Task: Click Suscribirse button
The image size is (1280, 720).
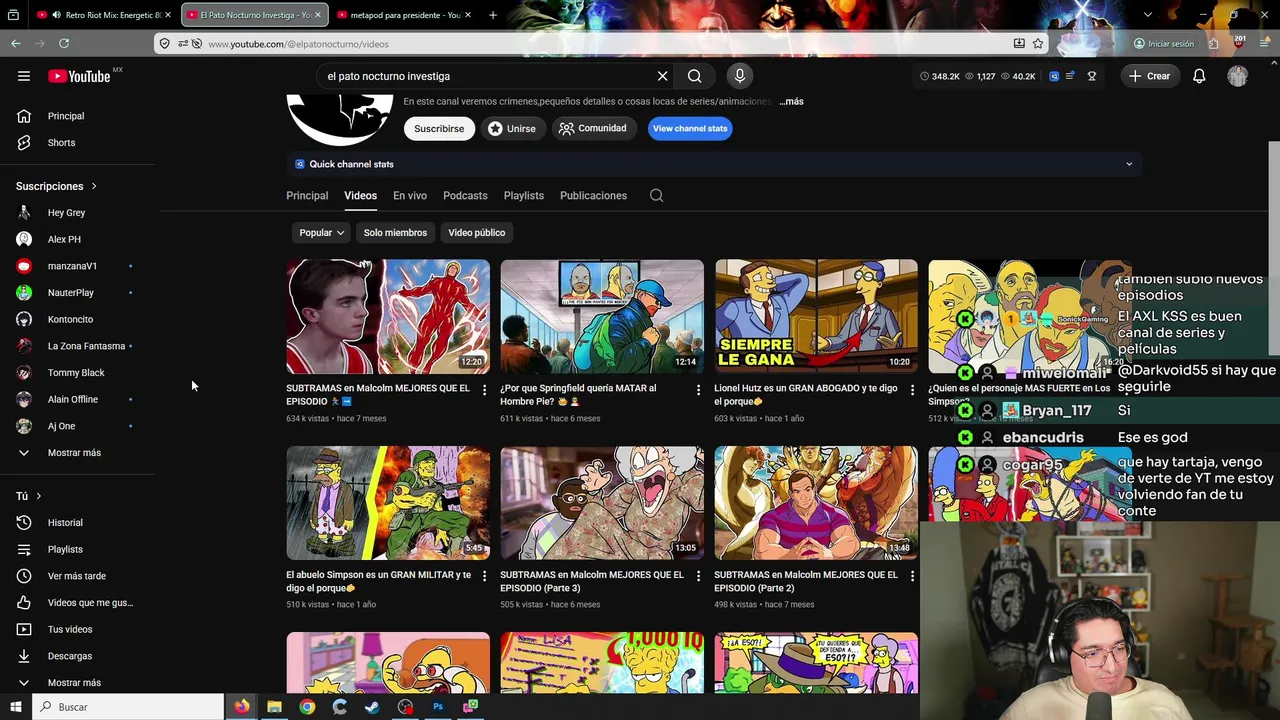Action: pos(439,128)
